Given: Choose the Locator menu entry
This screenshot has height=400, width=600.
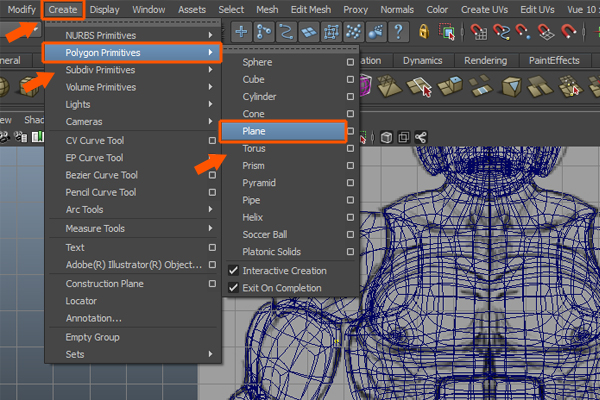Looking at the screenshot, I should 81,300.
